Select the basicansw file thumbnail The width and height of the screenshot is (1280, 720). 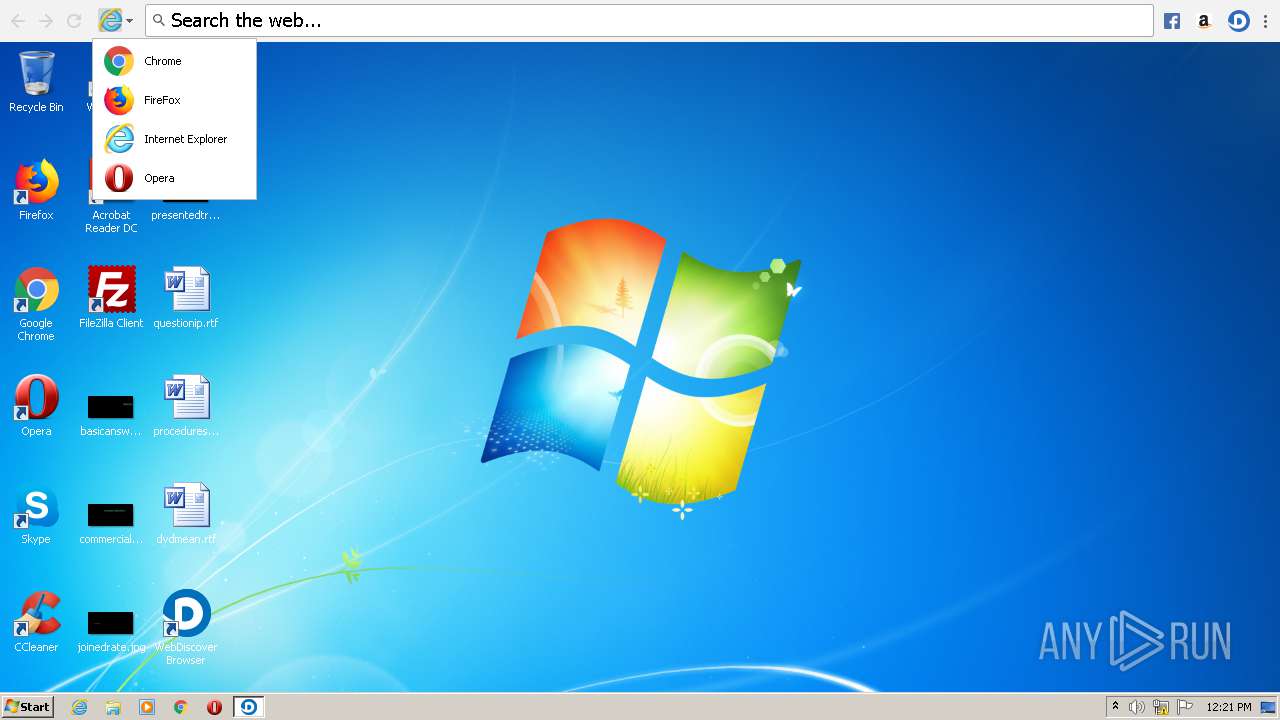tap(111, 406)
